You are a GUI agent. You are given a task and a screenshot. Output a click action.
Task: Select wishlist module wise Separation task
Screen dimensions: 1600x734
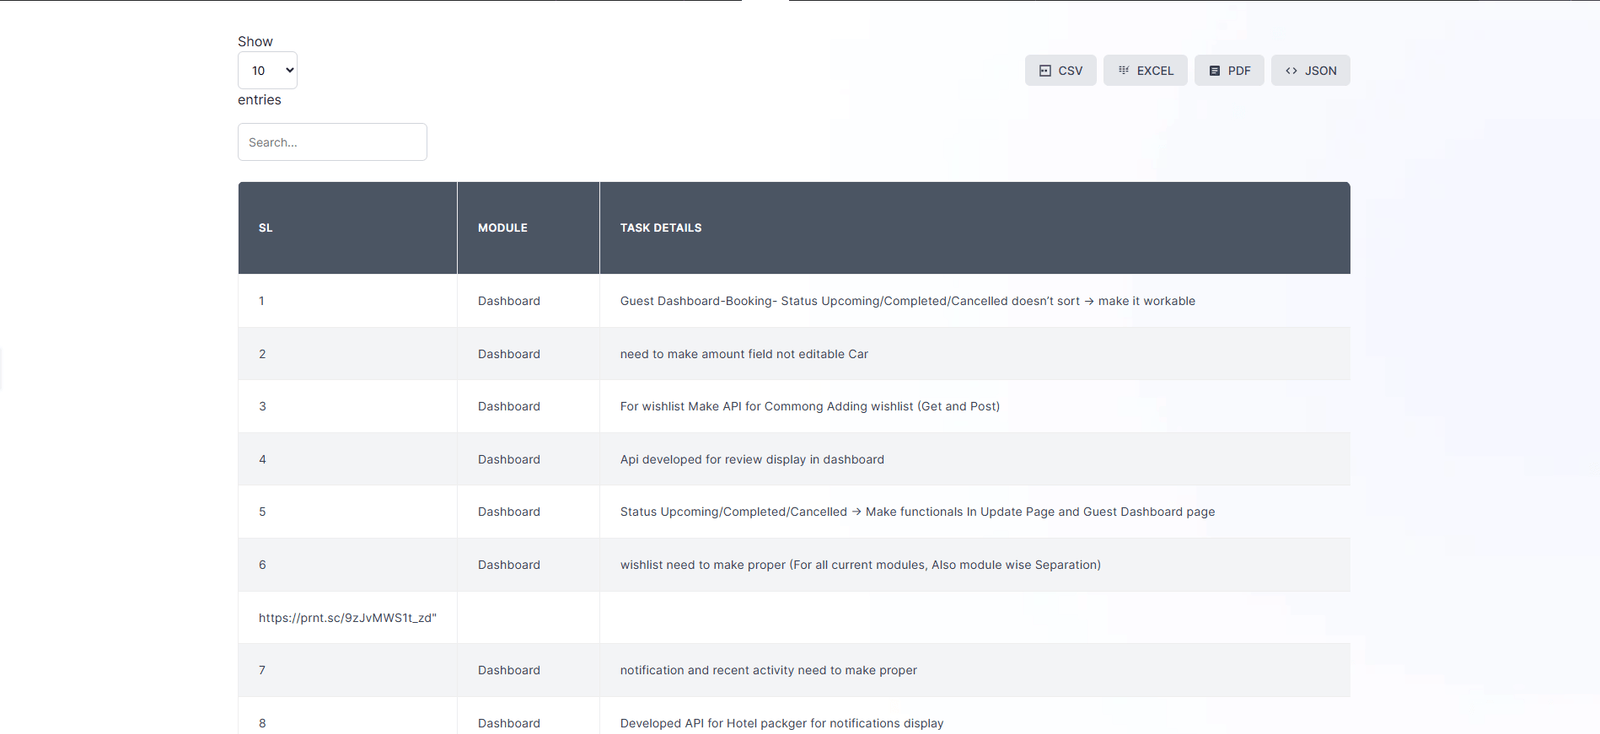(x=860, y=565)
